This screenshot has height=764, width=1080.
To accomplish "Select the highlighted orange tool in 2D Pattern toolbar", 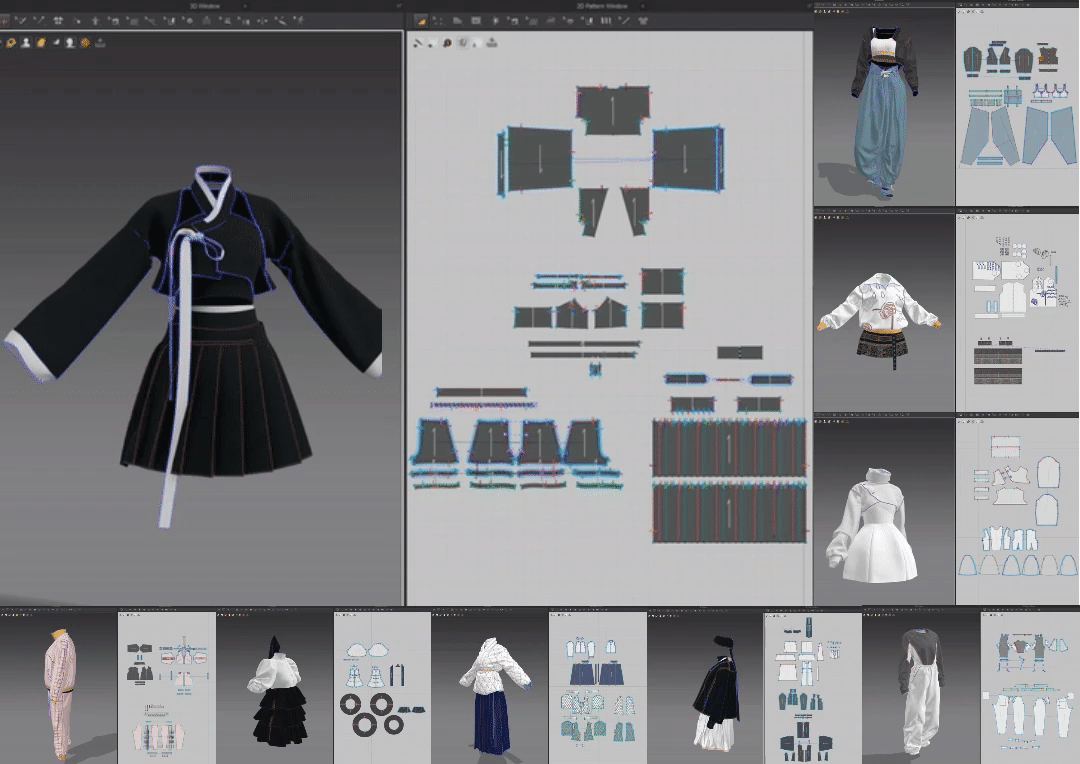I will 422,20.
